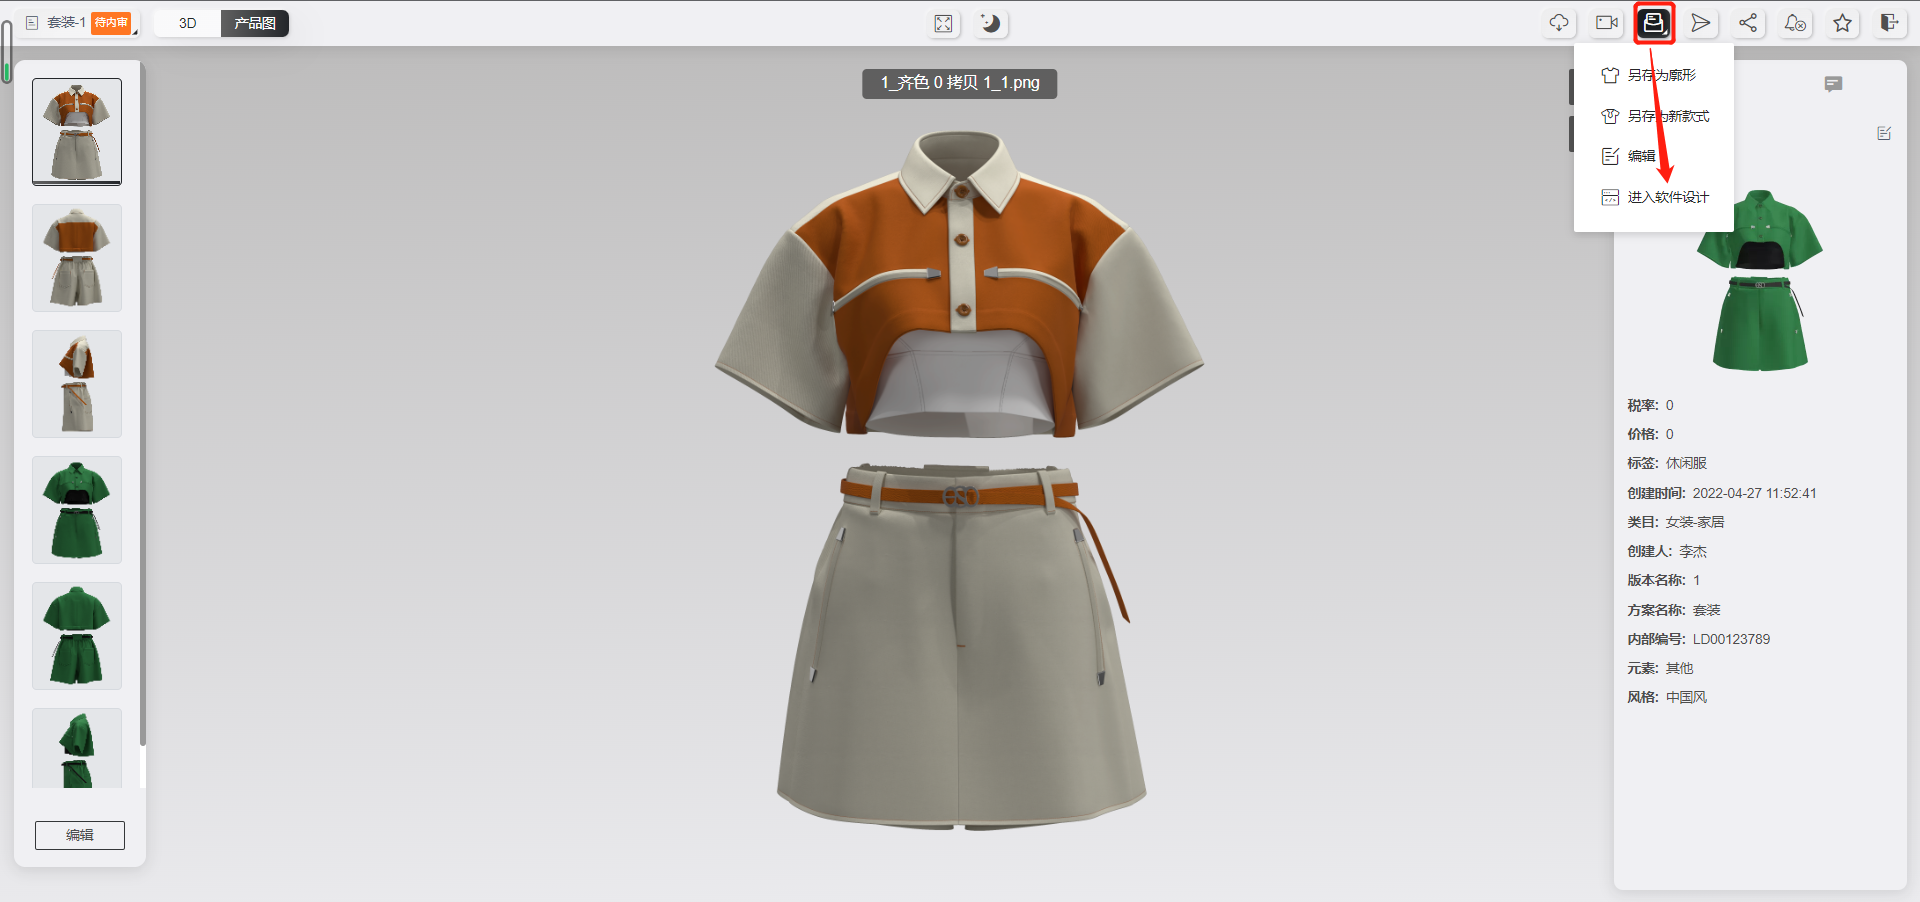
Task: Click the star favorite icon
Action: pyautogui.click(x=1842, y=23)
